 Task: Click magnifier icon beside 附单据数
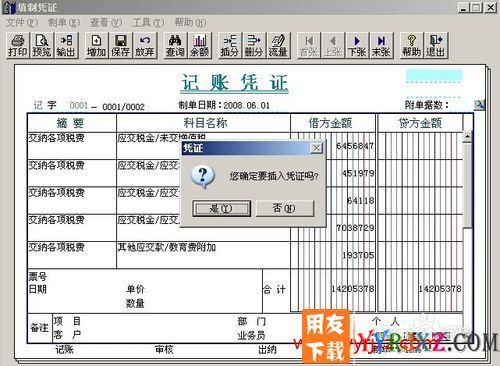pyautogui.click(x=479, y=105)
